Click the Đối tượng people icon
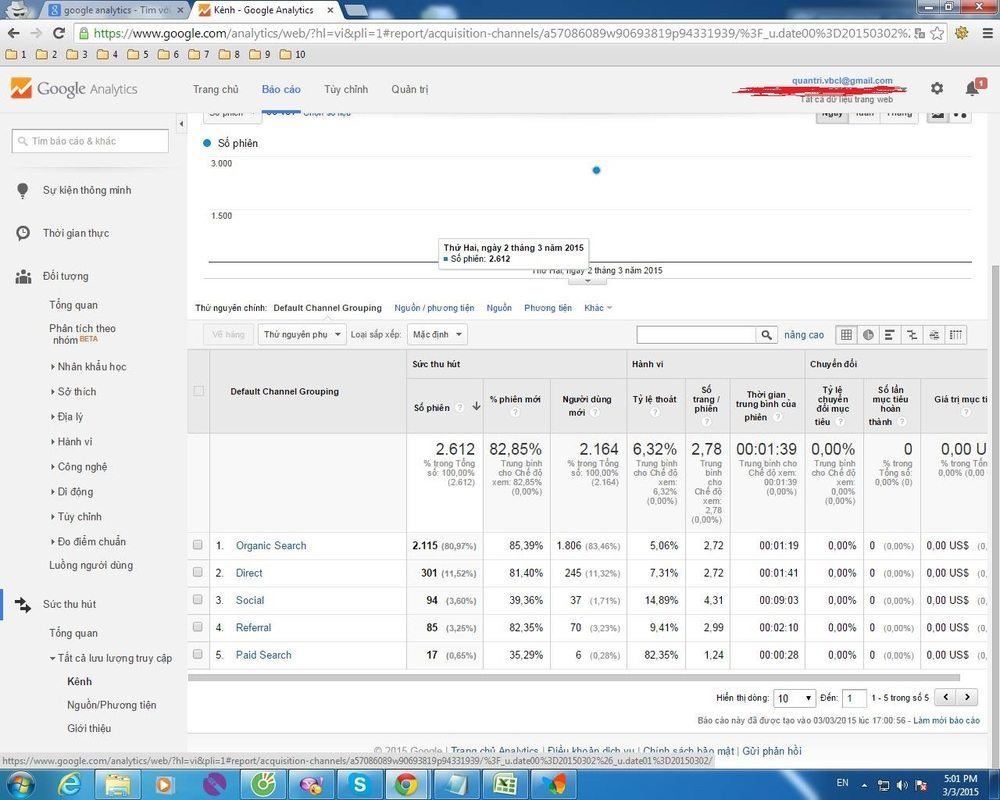This screenshot has height=800, width=1000. [23, 276]
